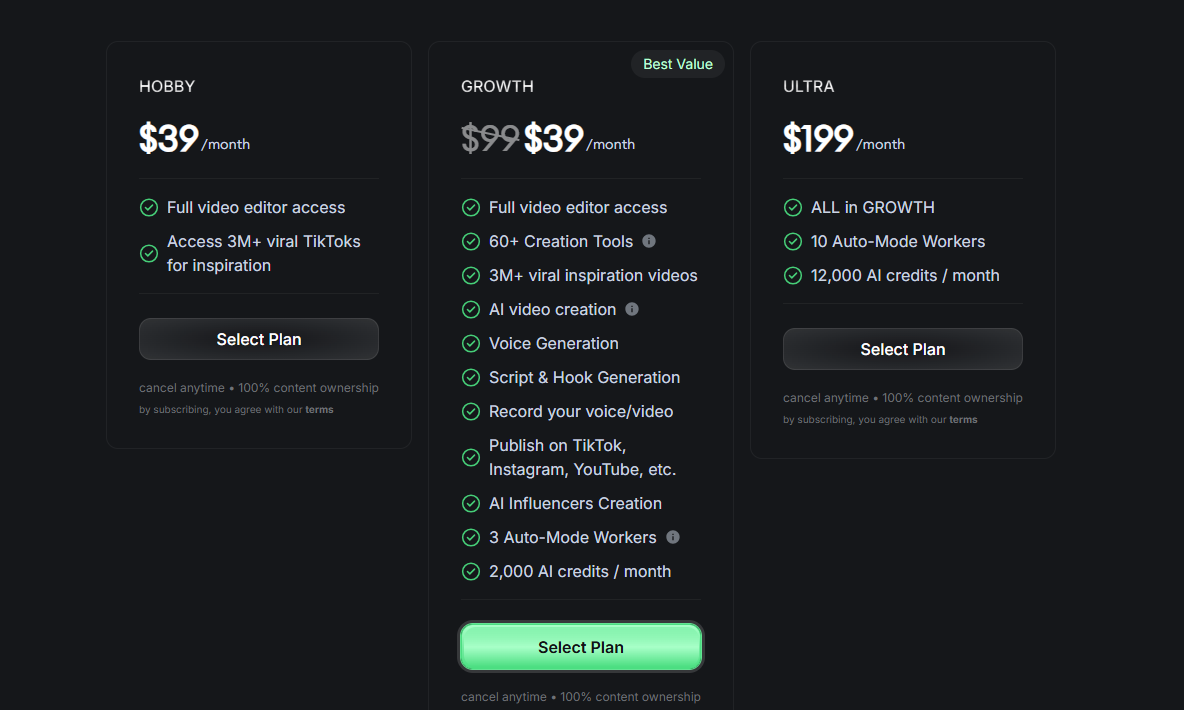Click Publish on TikTok, Instagram feature text
The image size is (1184, 710).
click(582, 458)
